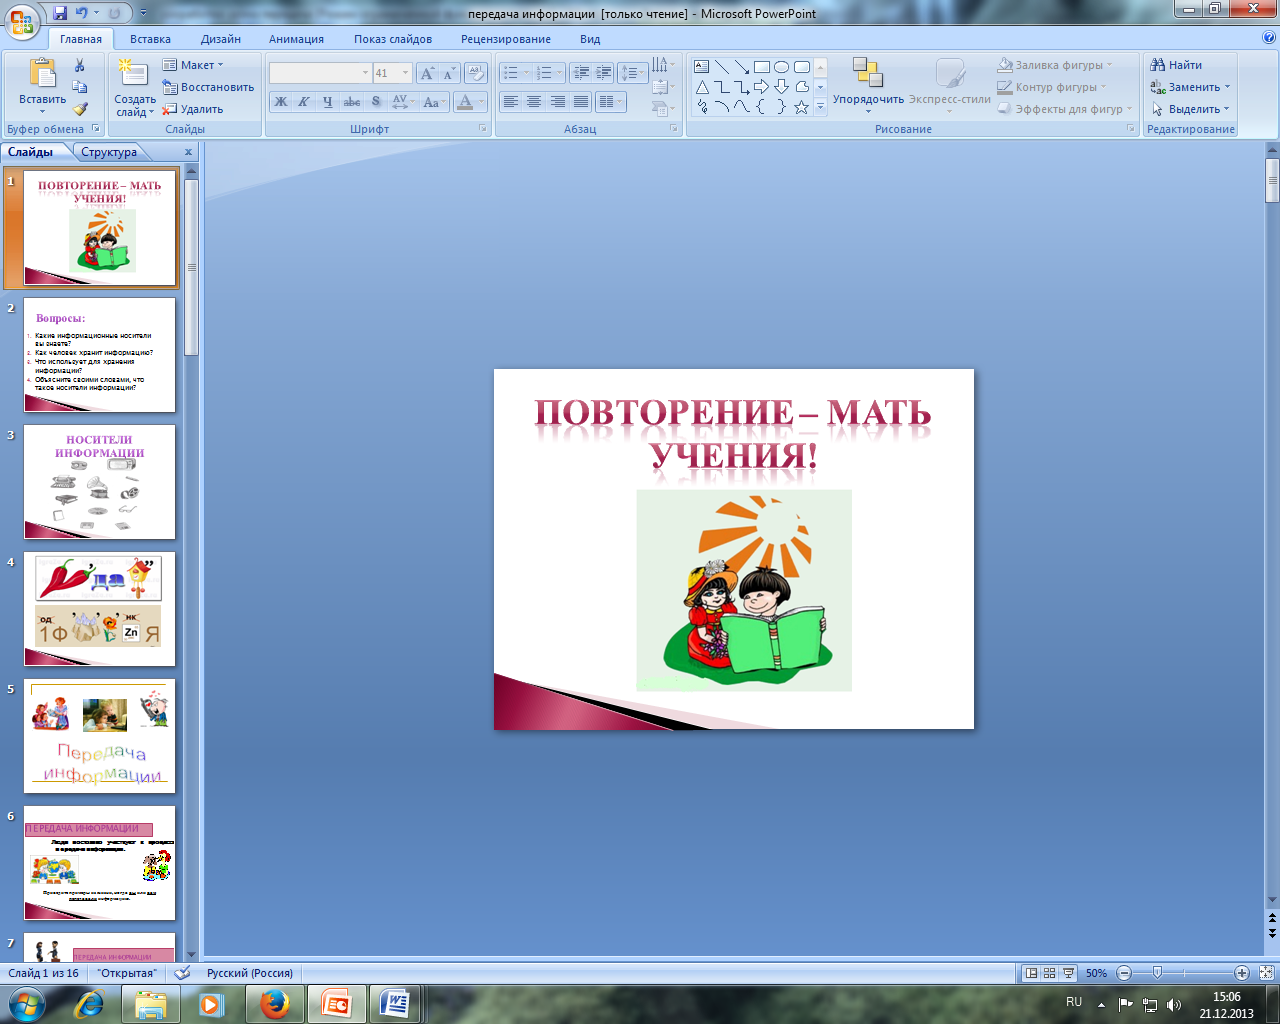Image resolution: width=1280 pixels, height=1024 pixels.
Task: Open the Показ слайдов tab
Action: point(393,39)
